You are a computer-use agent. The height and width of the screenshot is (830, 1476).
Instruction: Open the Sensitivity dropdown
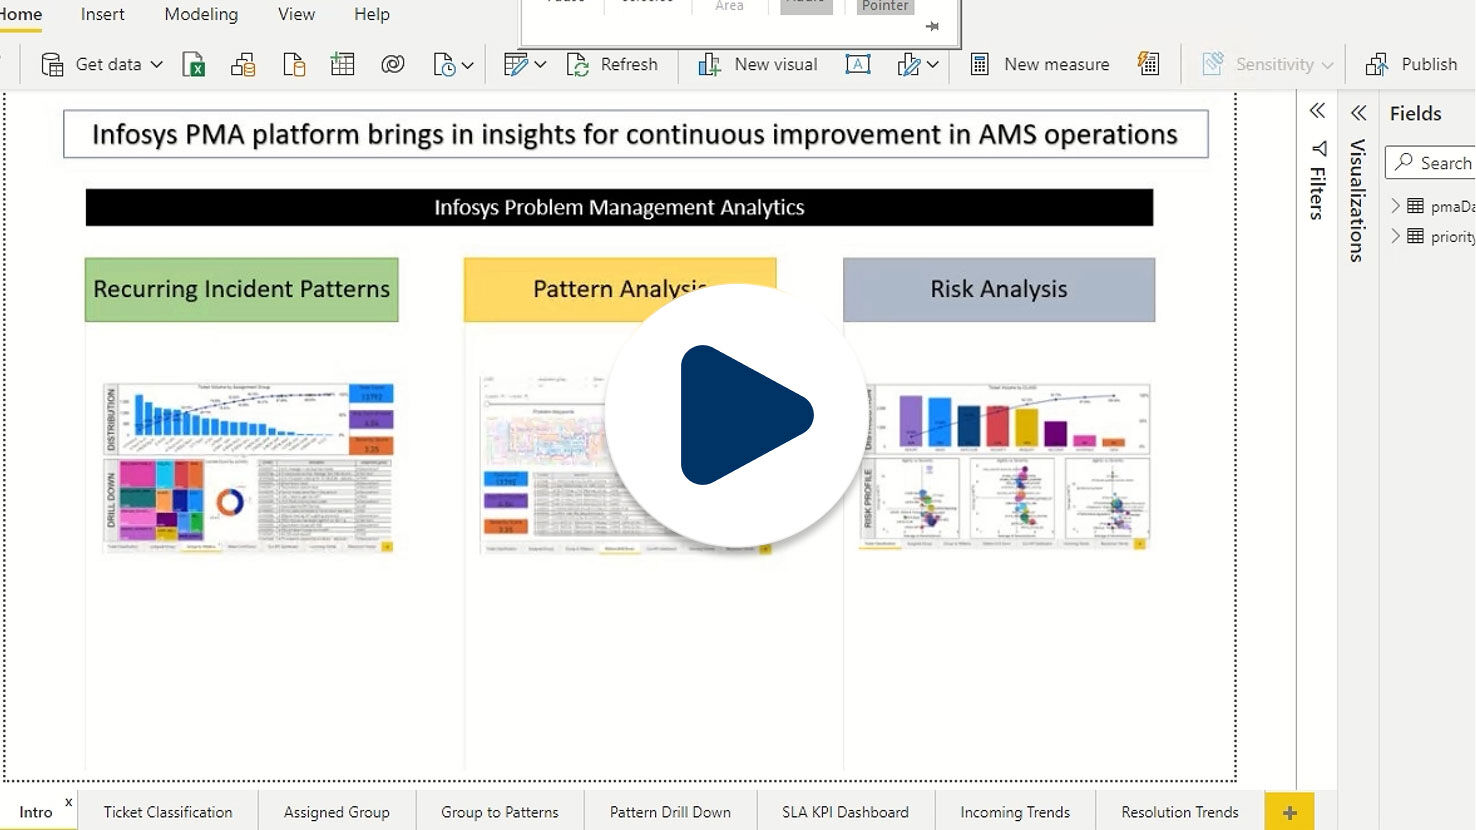click(x=1268, y=64)
